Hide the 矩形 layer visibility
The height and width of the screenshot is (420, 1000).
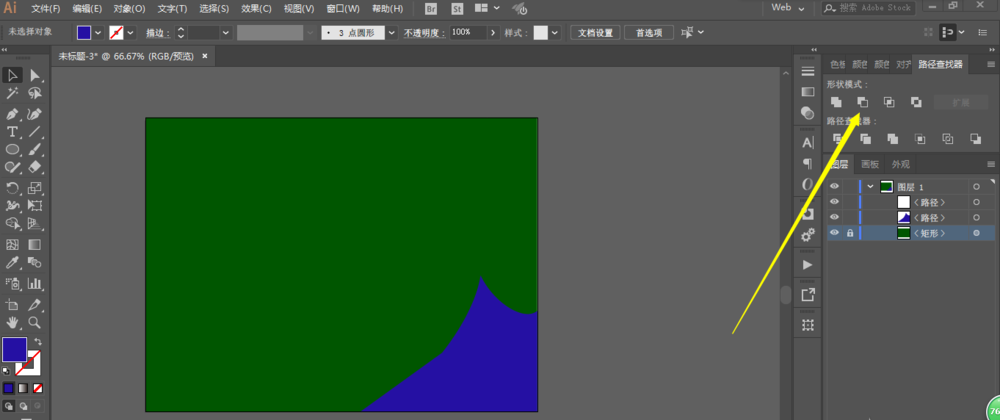tap(834, 233)
